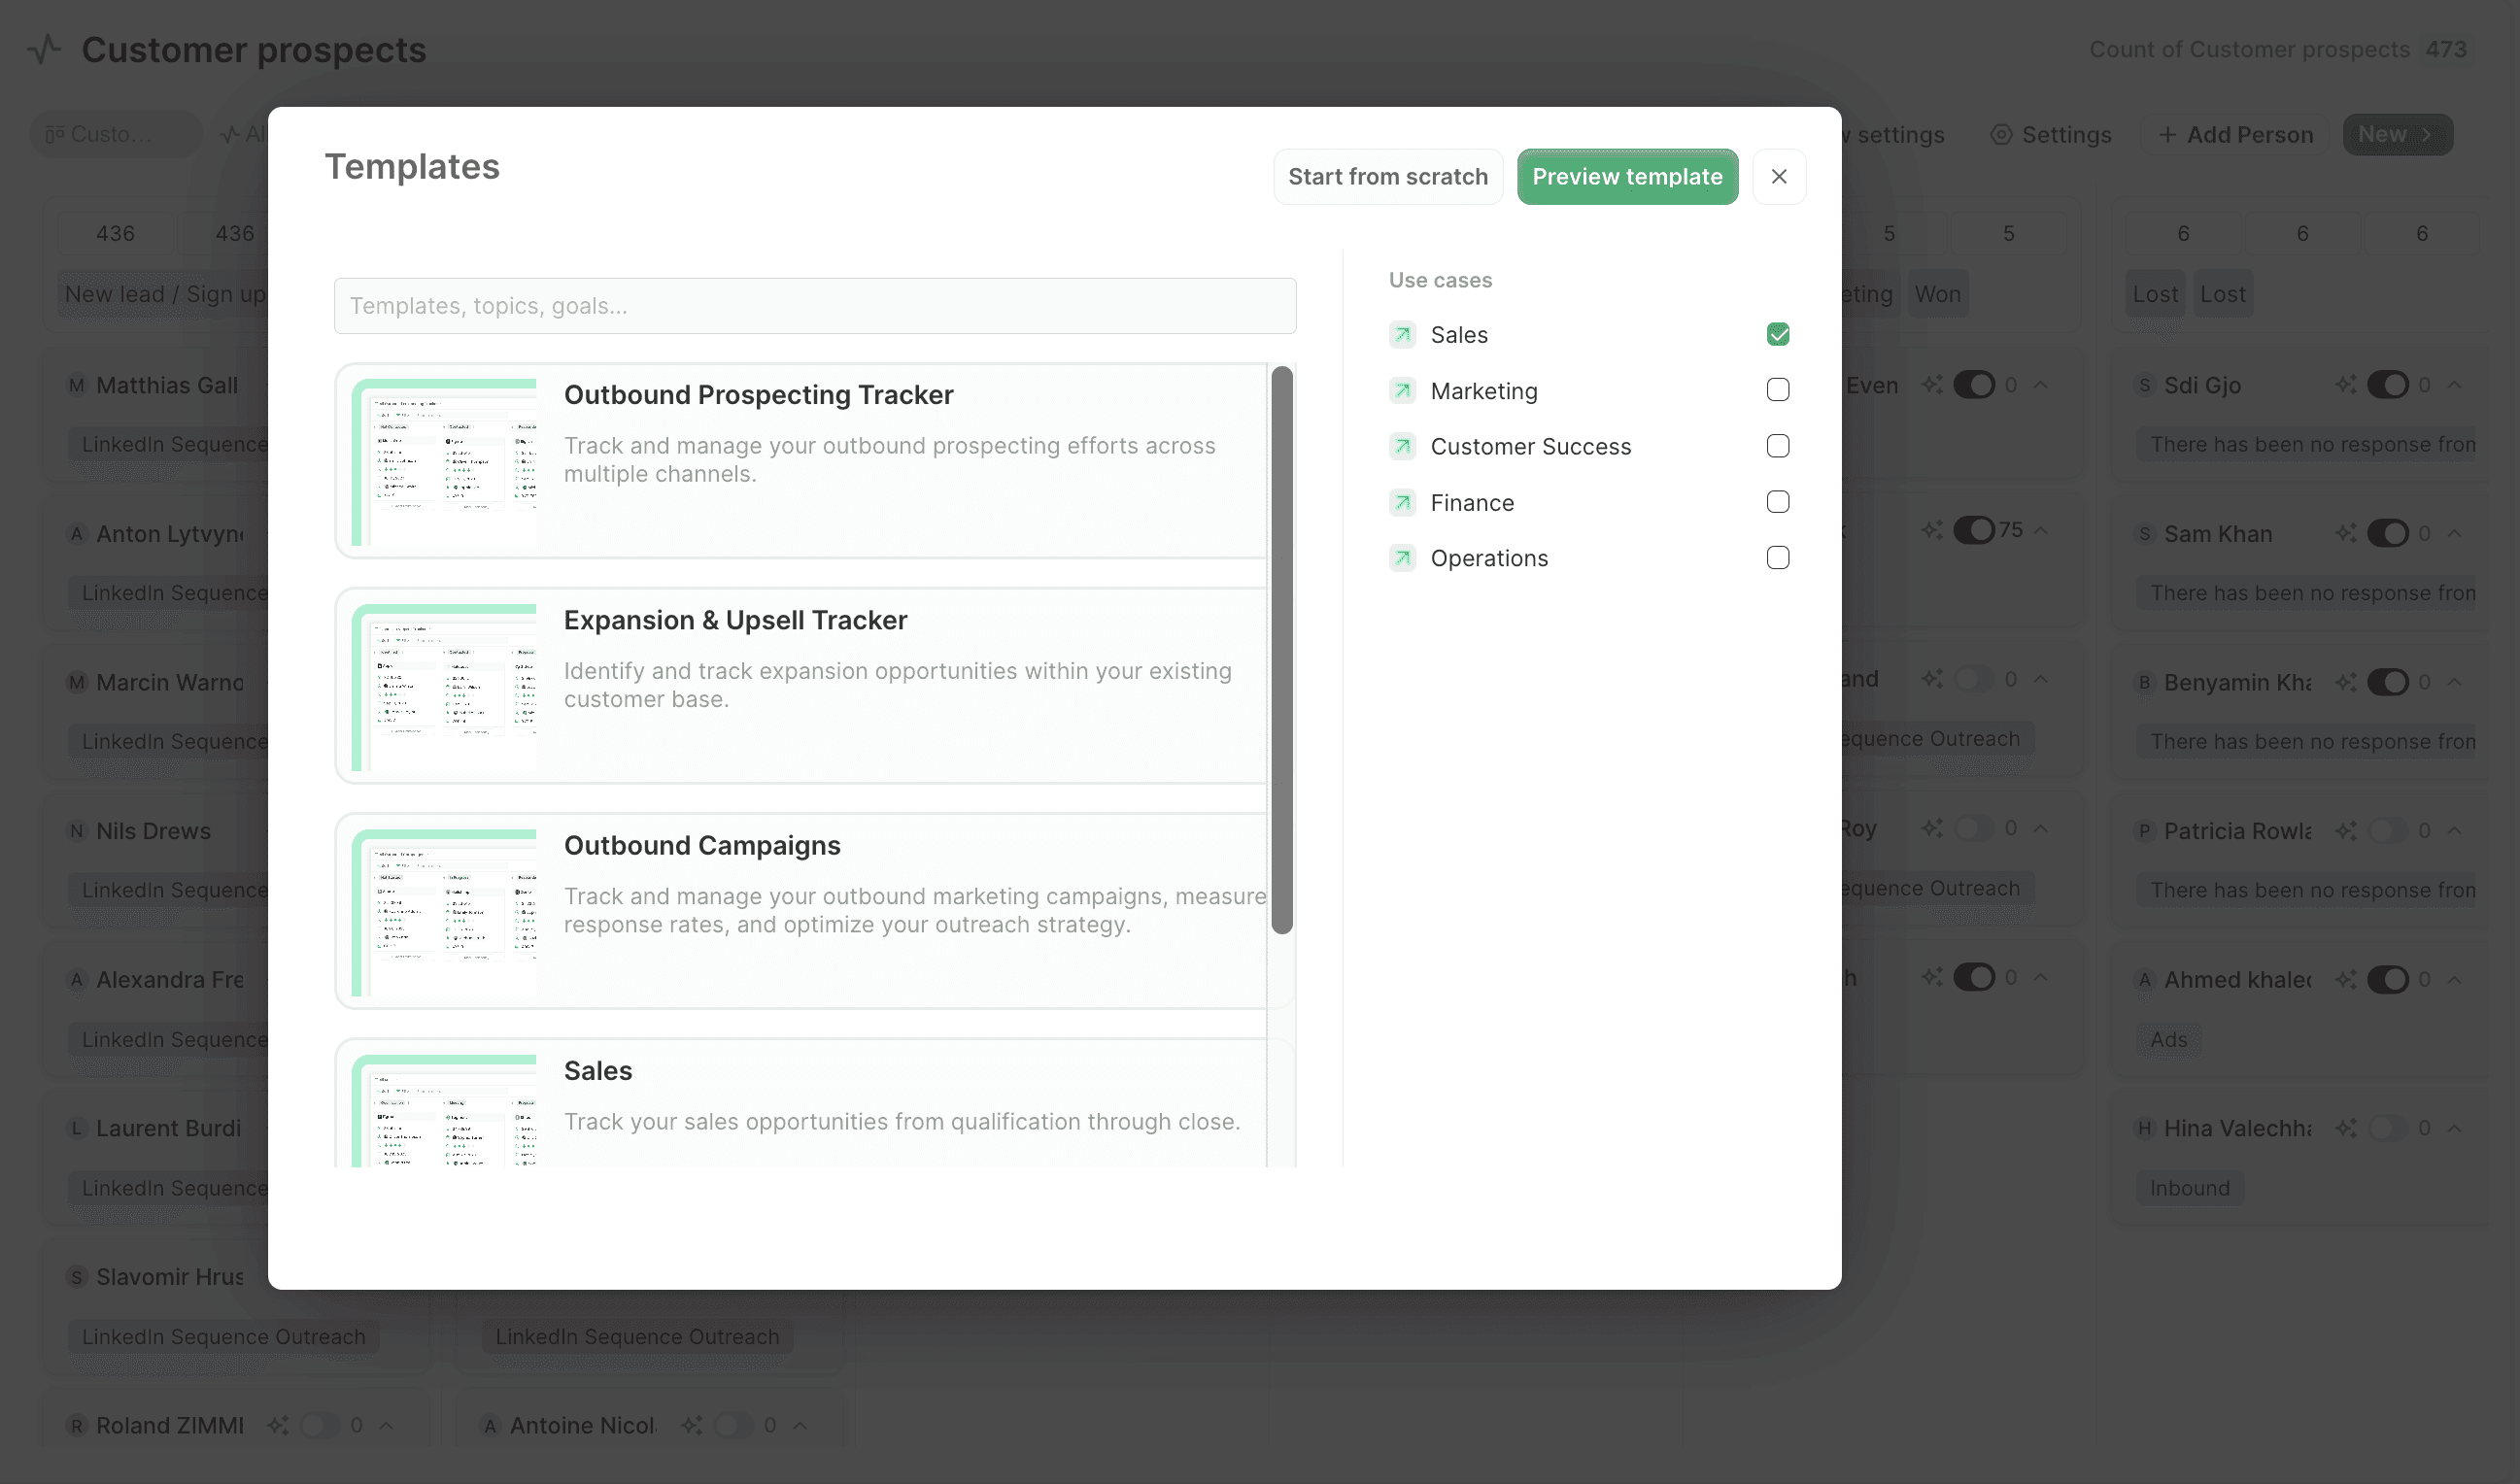Image resolution: width=2520 pixels, height=1484 pixels.
Task: Click the green trend arrow beside Operations
Action: pyautogui.click(x=1403, y=558)
